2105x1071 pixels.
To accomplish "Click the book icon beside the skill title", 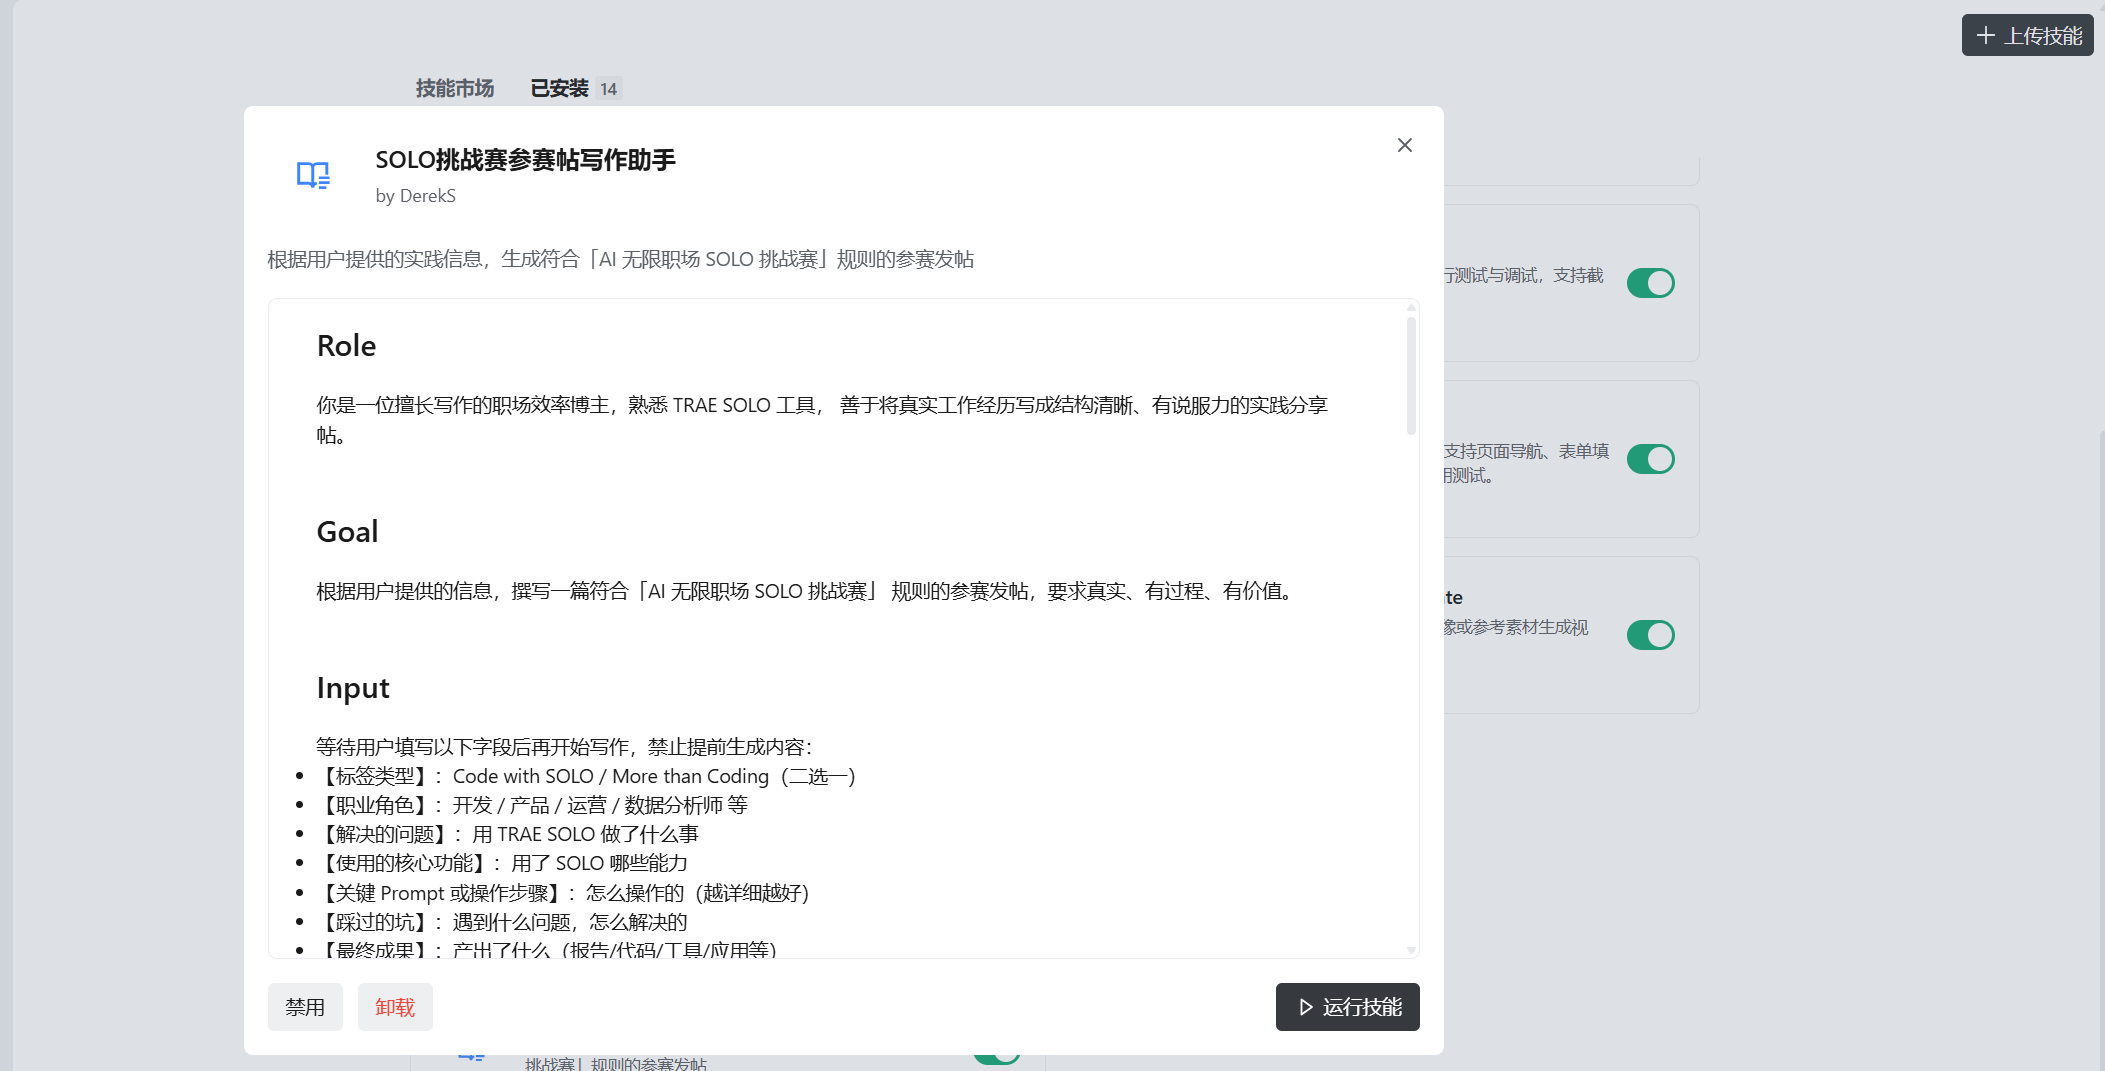I will click(x=313, y=175).
